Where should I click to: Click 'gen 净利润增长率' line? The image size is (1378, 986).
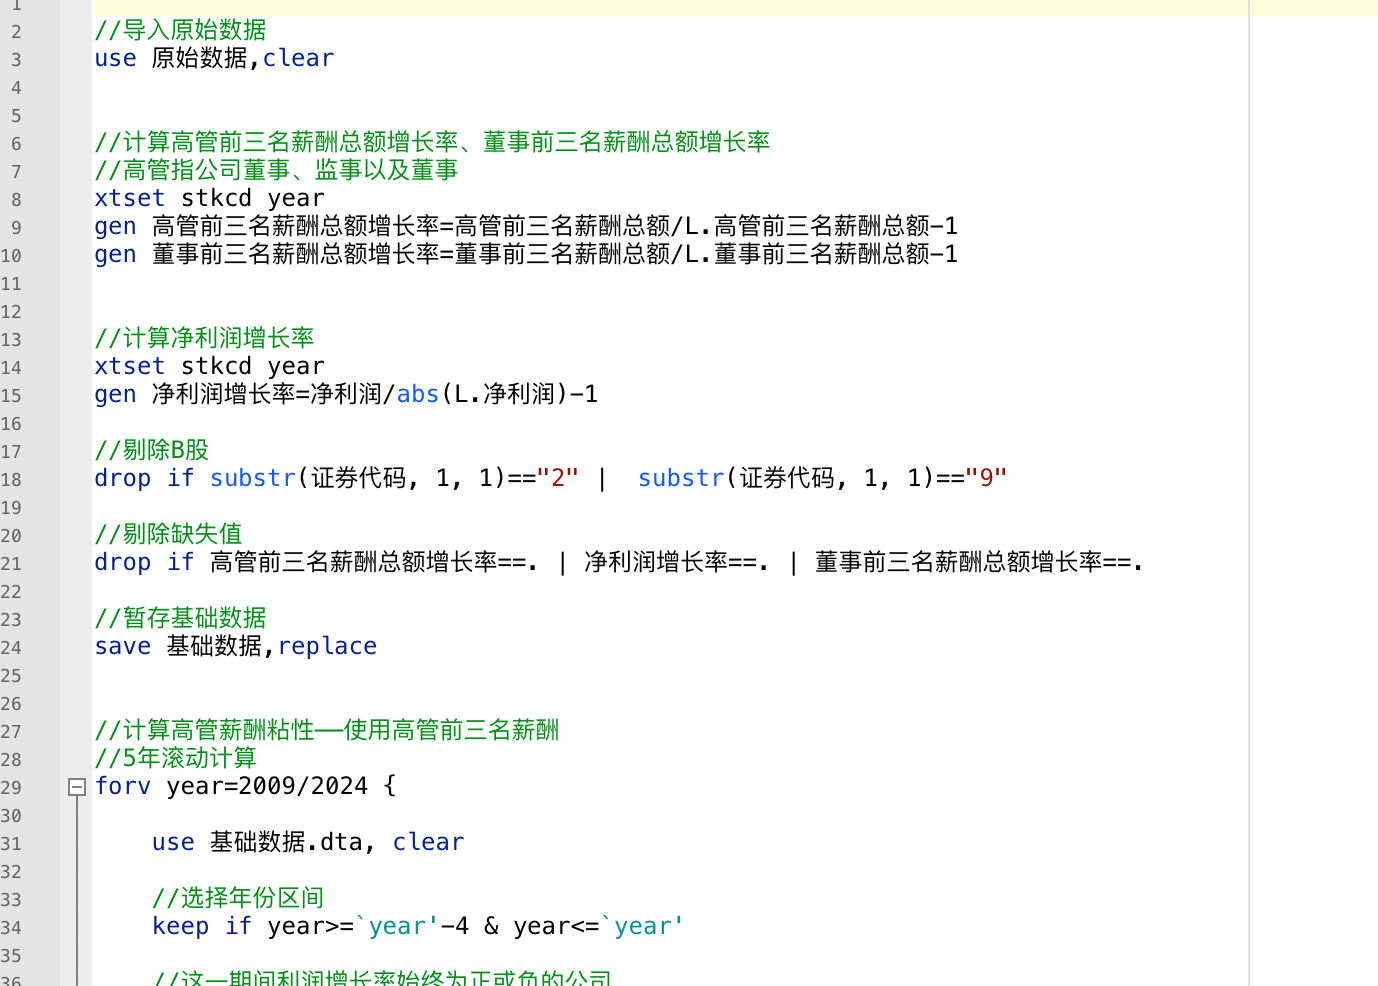click(345, 395)
